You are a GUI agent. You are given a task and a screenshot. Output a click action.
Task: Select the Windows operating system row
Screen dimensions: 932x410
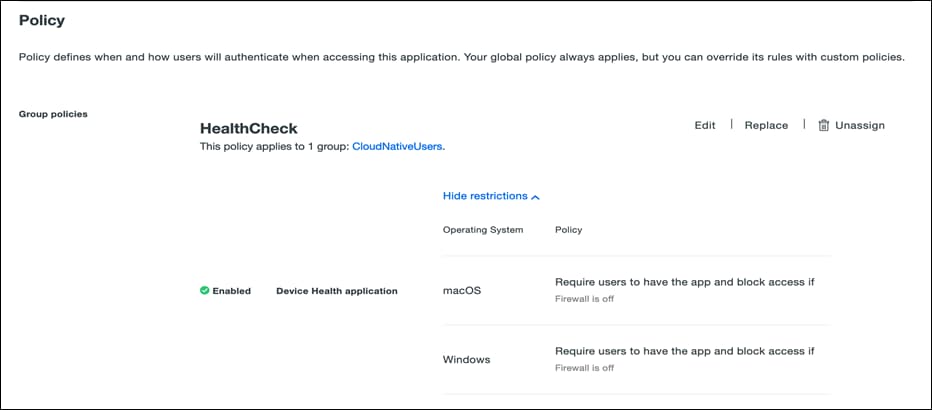point(467,359)
